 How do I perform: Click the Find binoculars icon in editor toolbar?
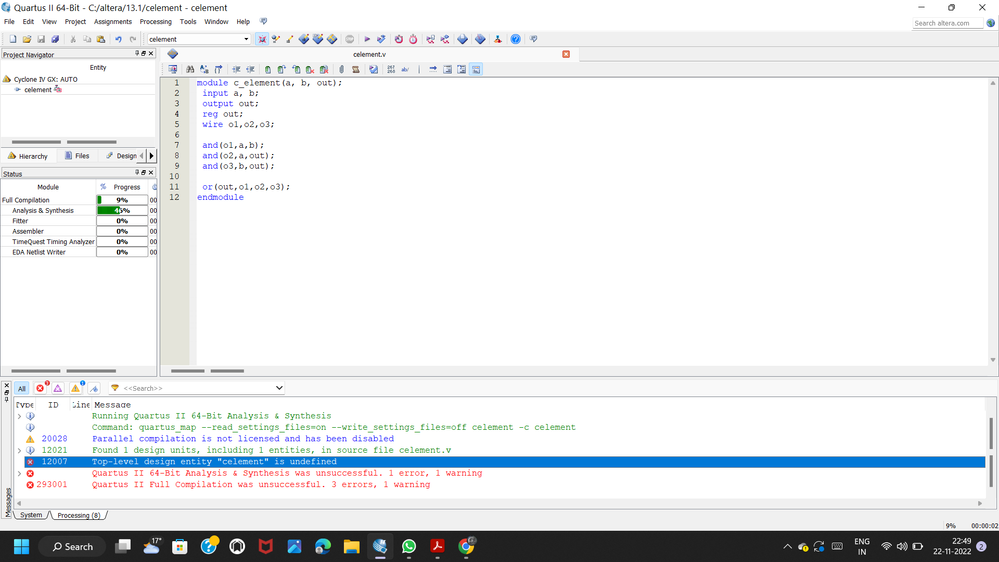coord(190,69)
